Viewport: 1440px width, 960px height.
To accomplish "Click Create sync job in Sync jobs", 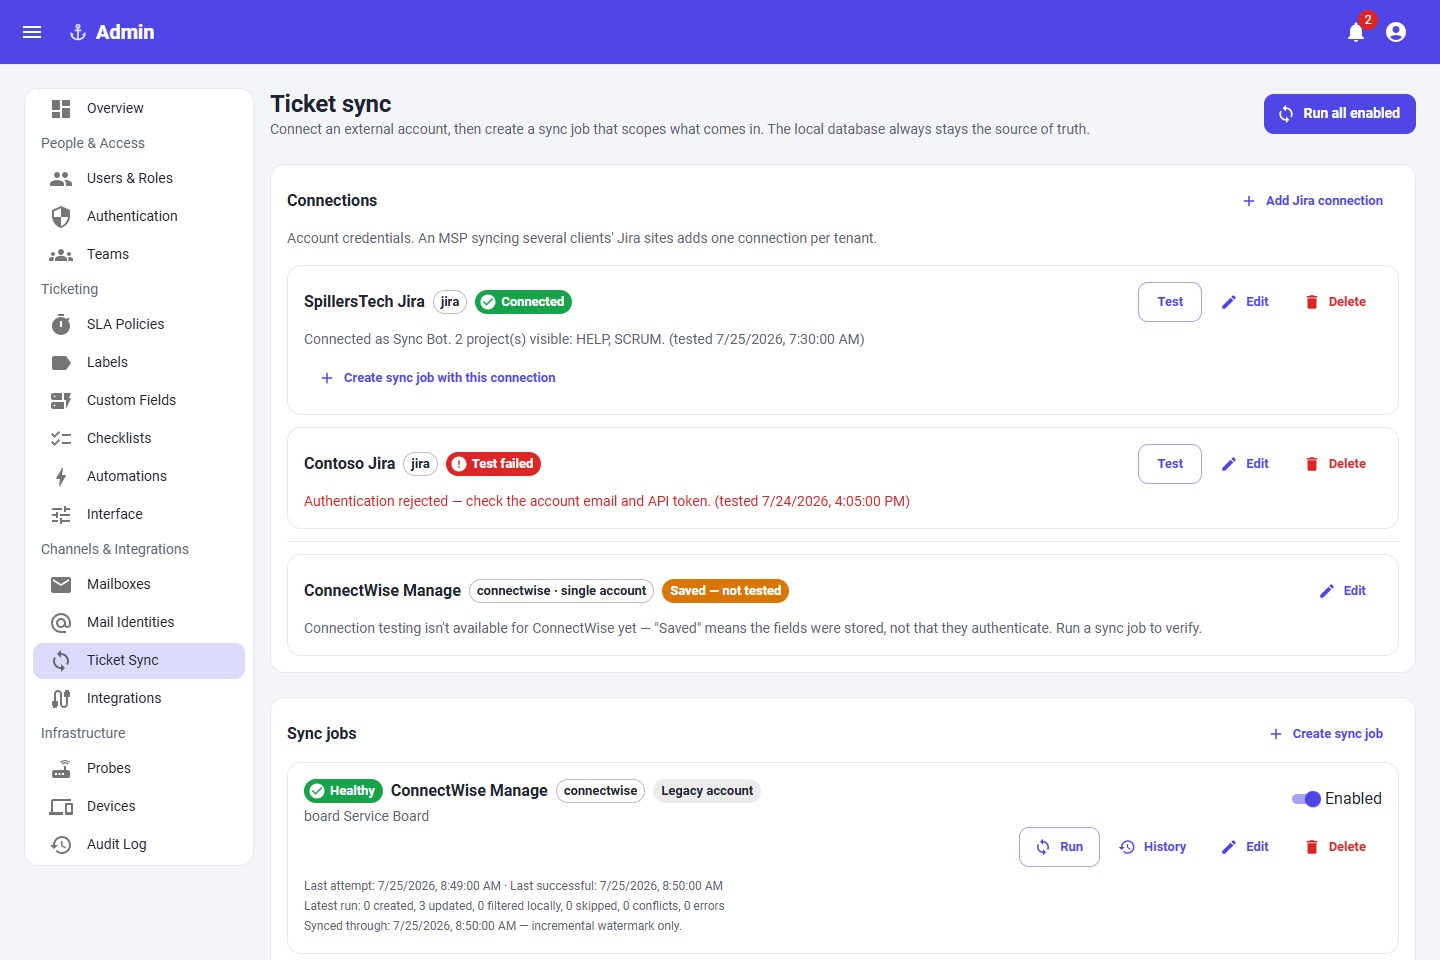I will click(x=1326, y=734).
